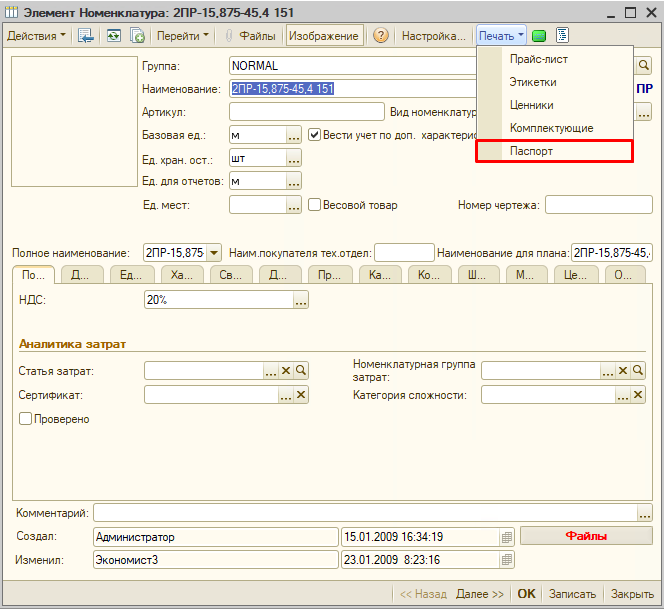Select Прайс-лист from print menu
664x609 pixels.
[x=555, y=59]
